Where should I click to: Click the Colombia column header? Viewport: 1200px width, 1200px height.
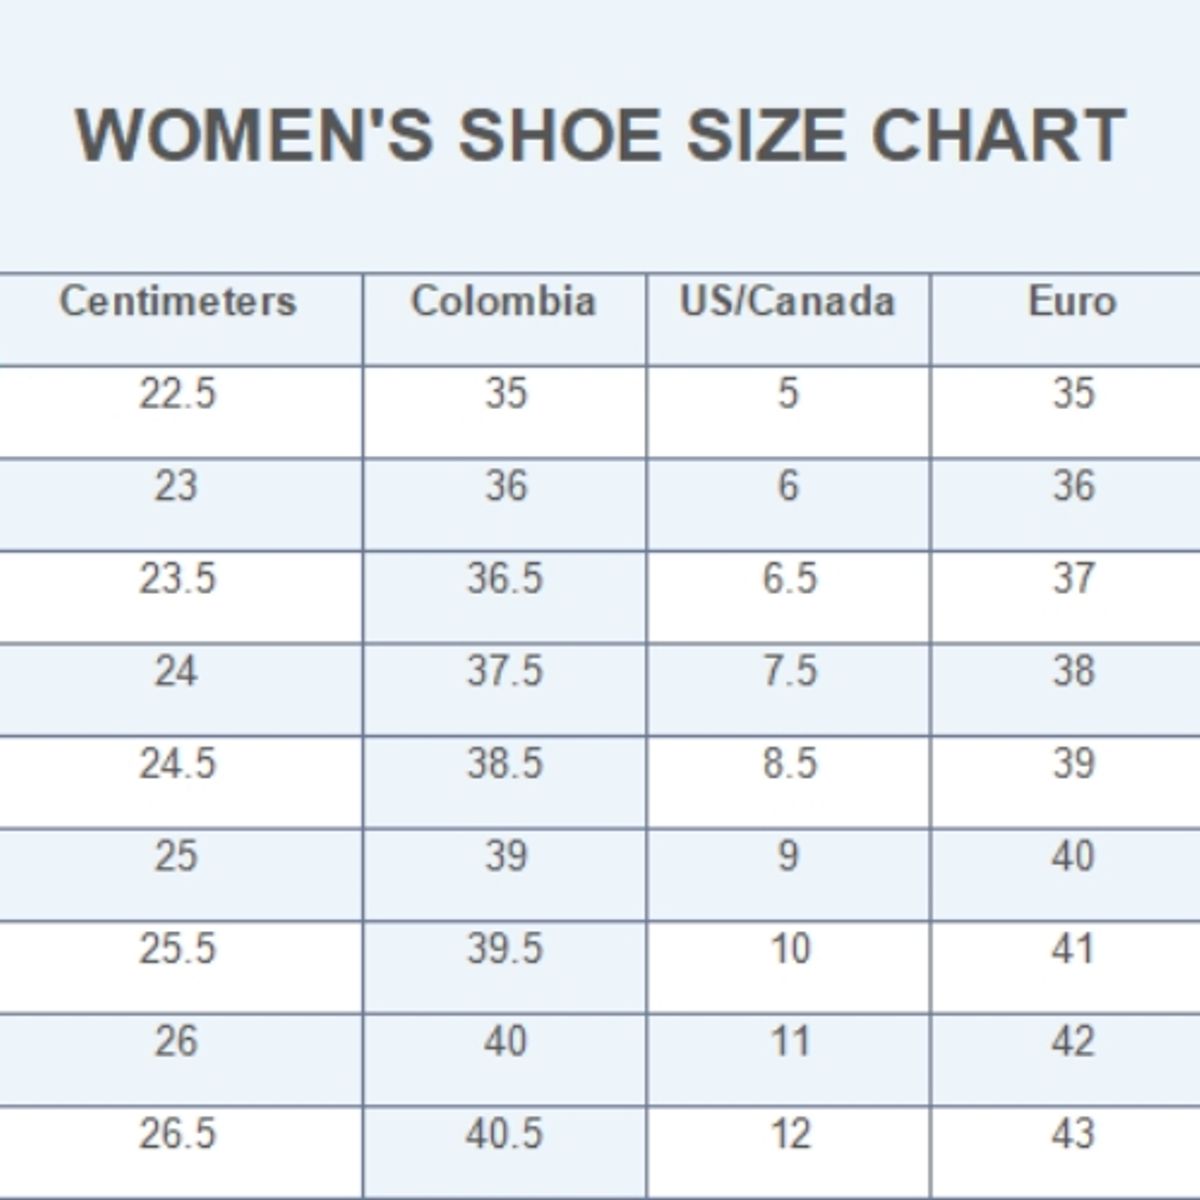click(x=503, y=301)
